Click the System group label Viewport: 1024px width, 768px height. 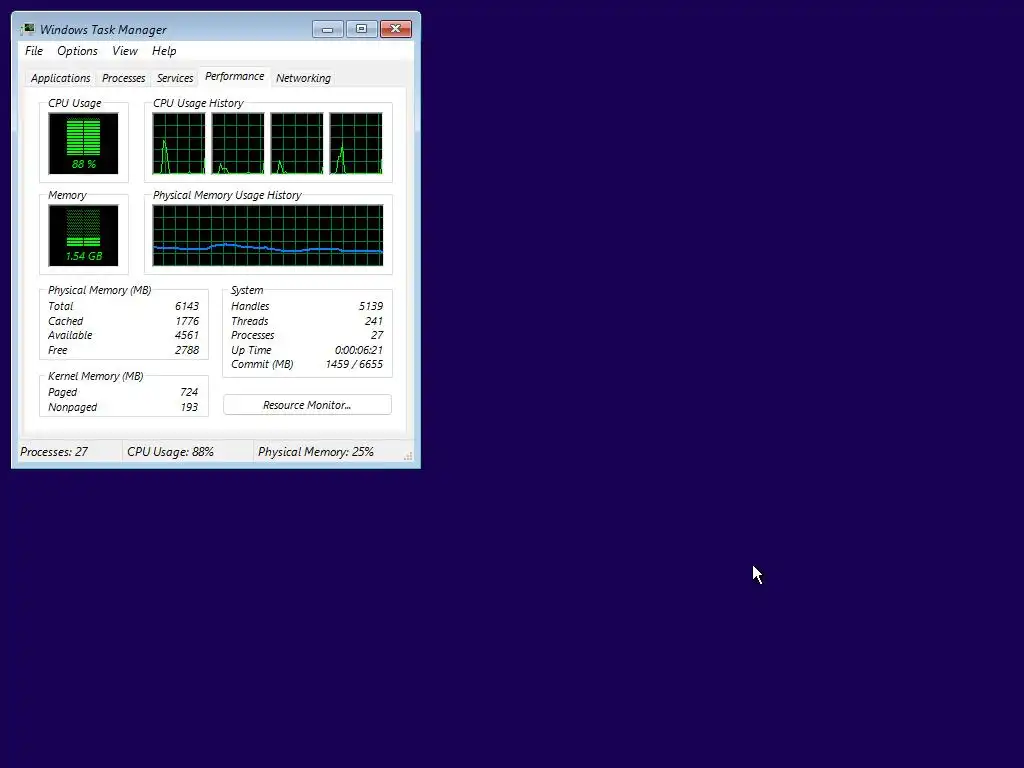(247, 291)
